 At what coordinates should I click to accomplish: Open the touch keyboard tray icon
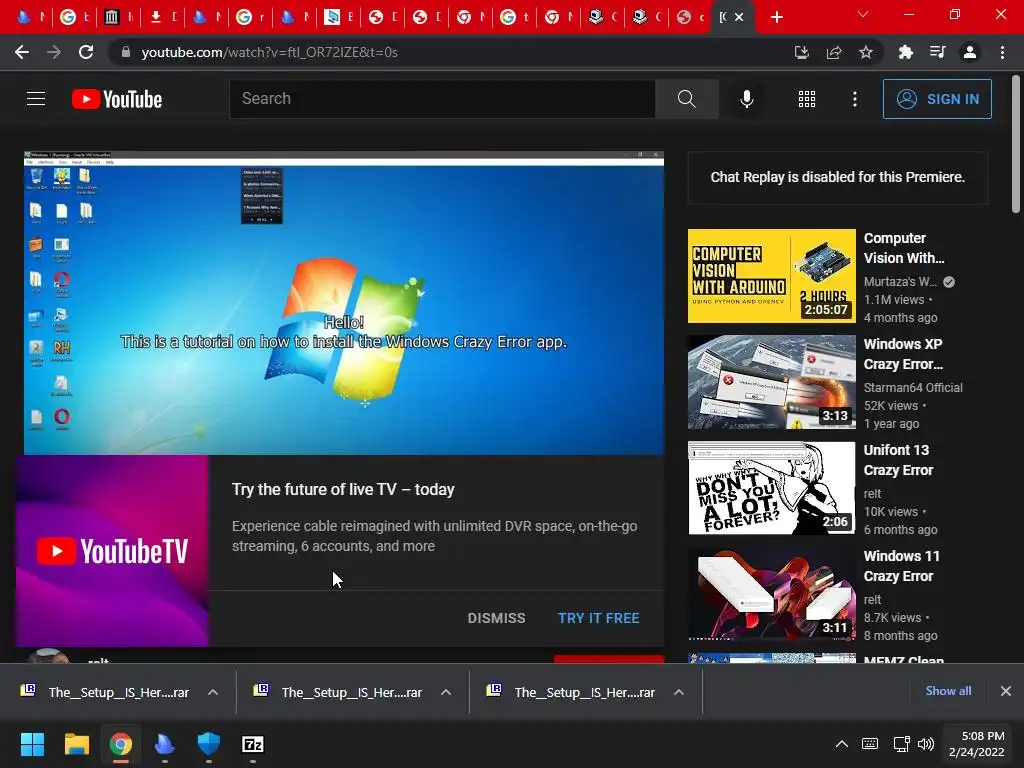click(870, 744)
